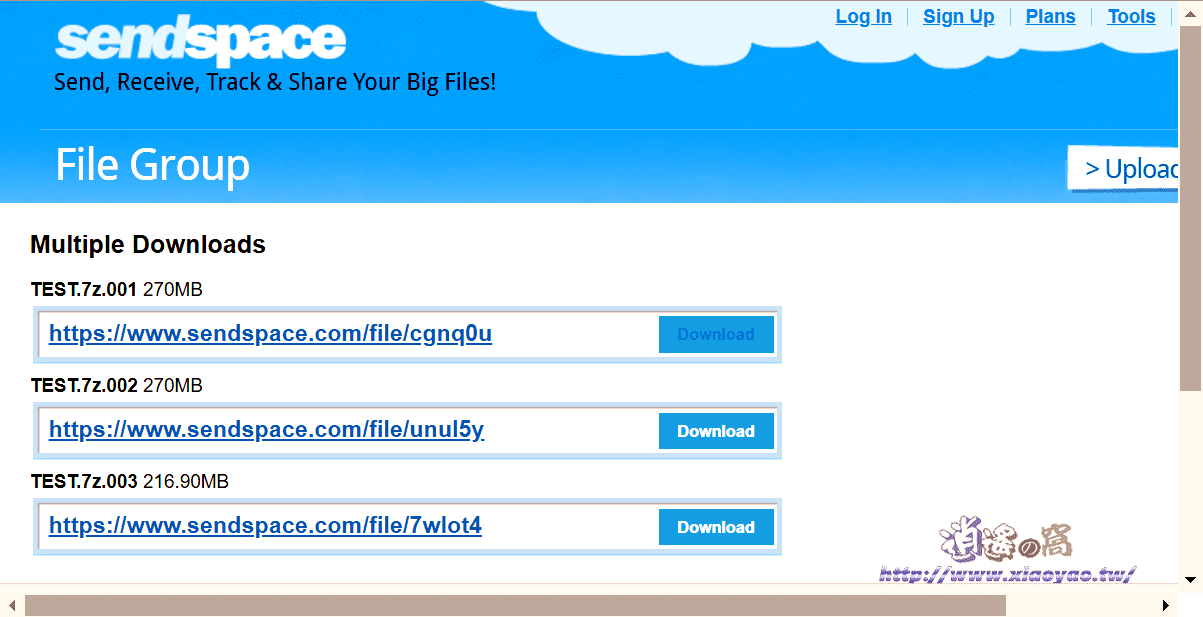Click the sendspace logo

pyautogui.click(x=200, y=42)
